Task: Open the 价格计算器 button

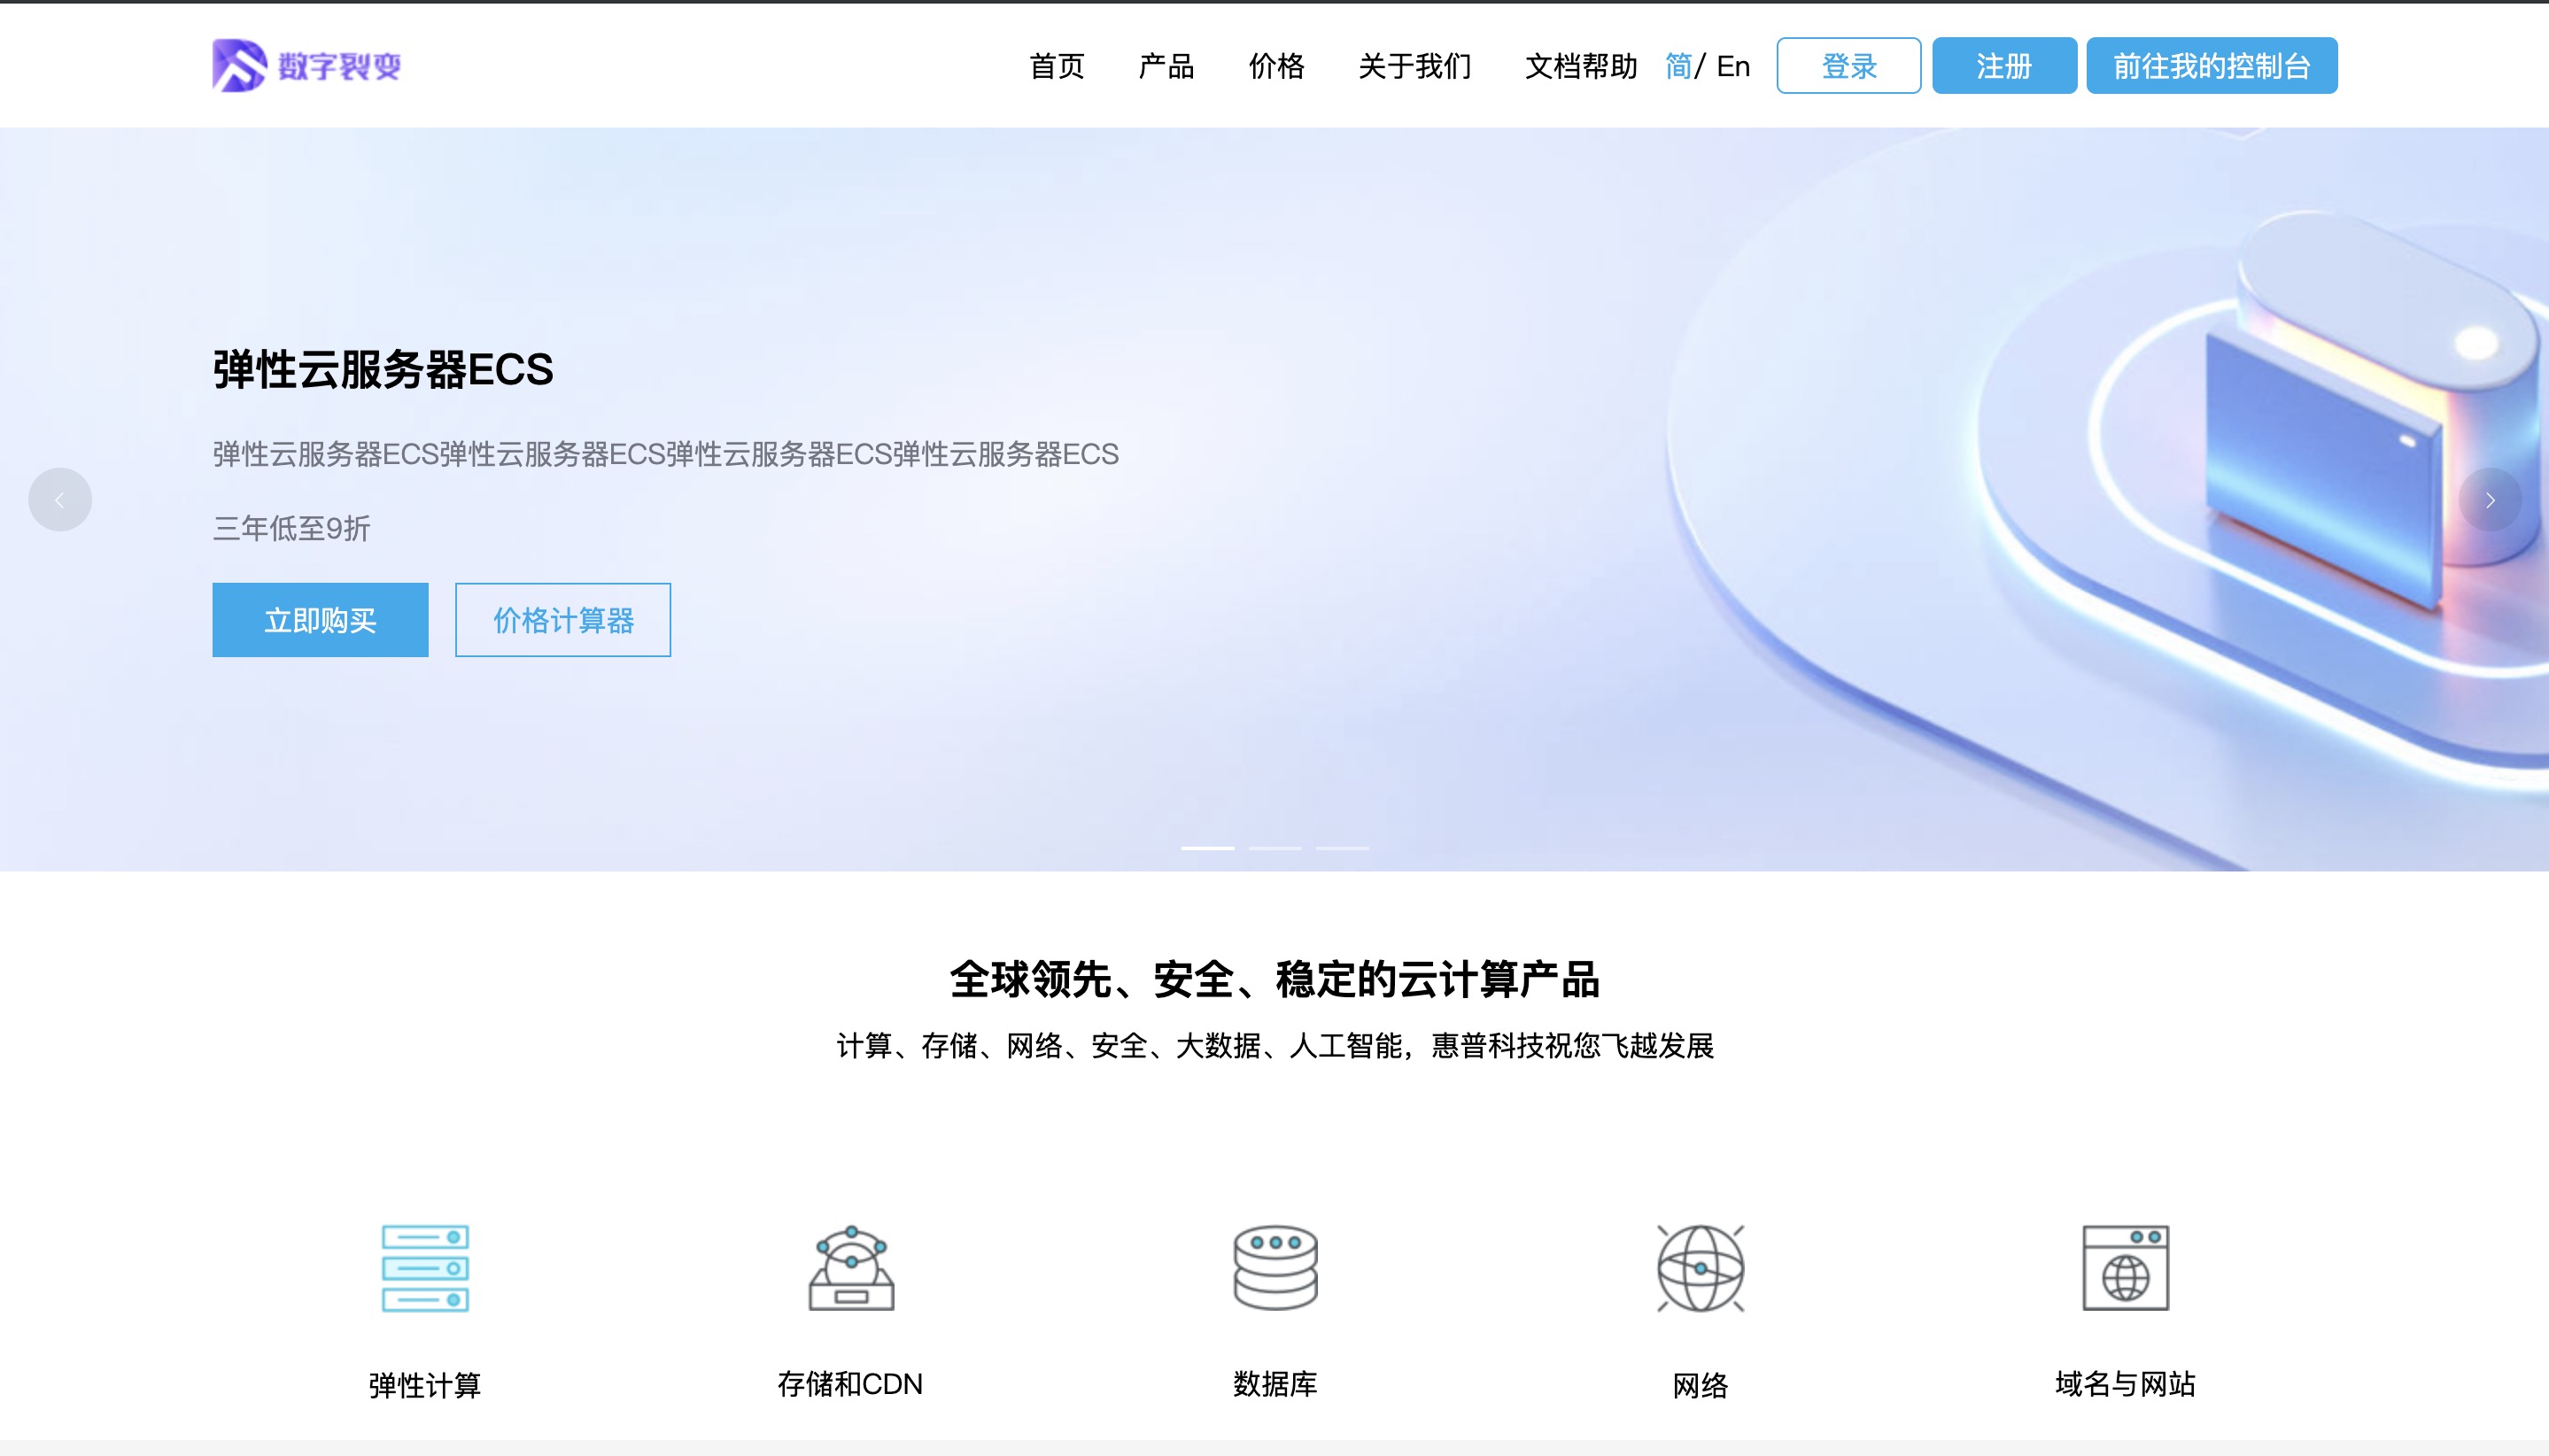Action: pos(563,620)
